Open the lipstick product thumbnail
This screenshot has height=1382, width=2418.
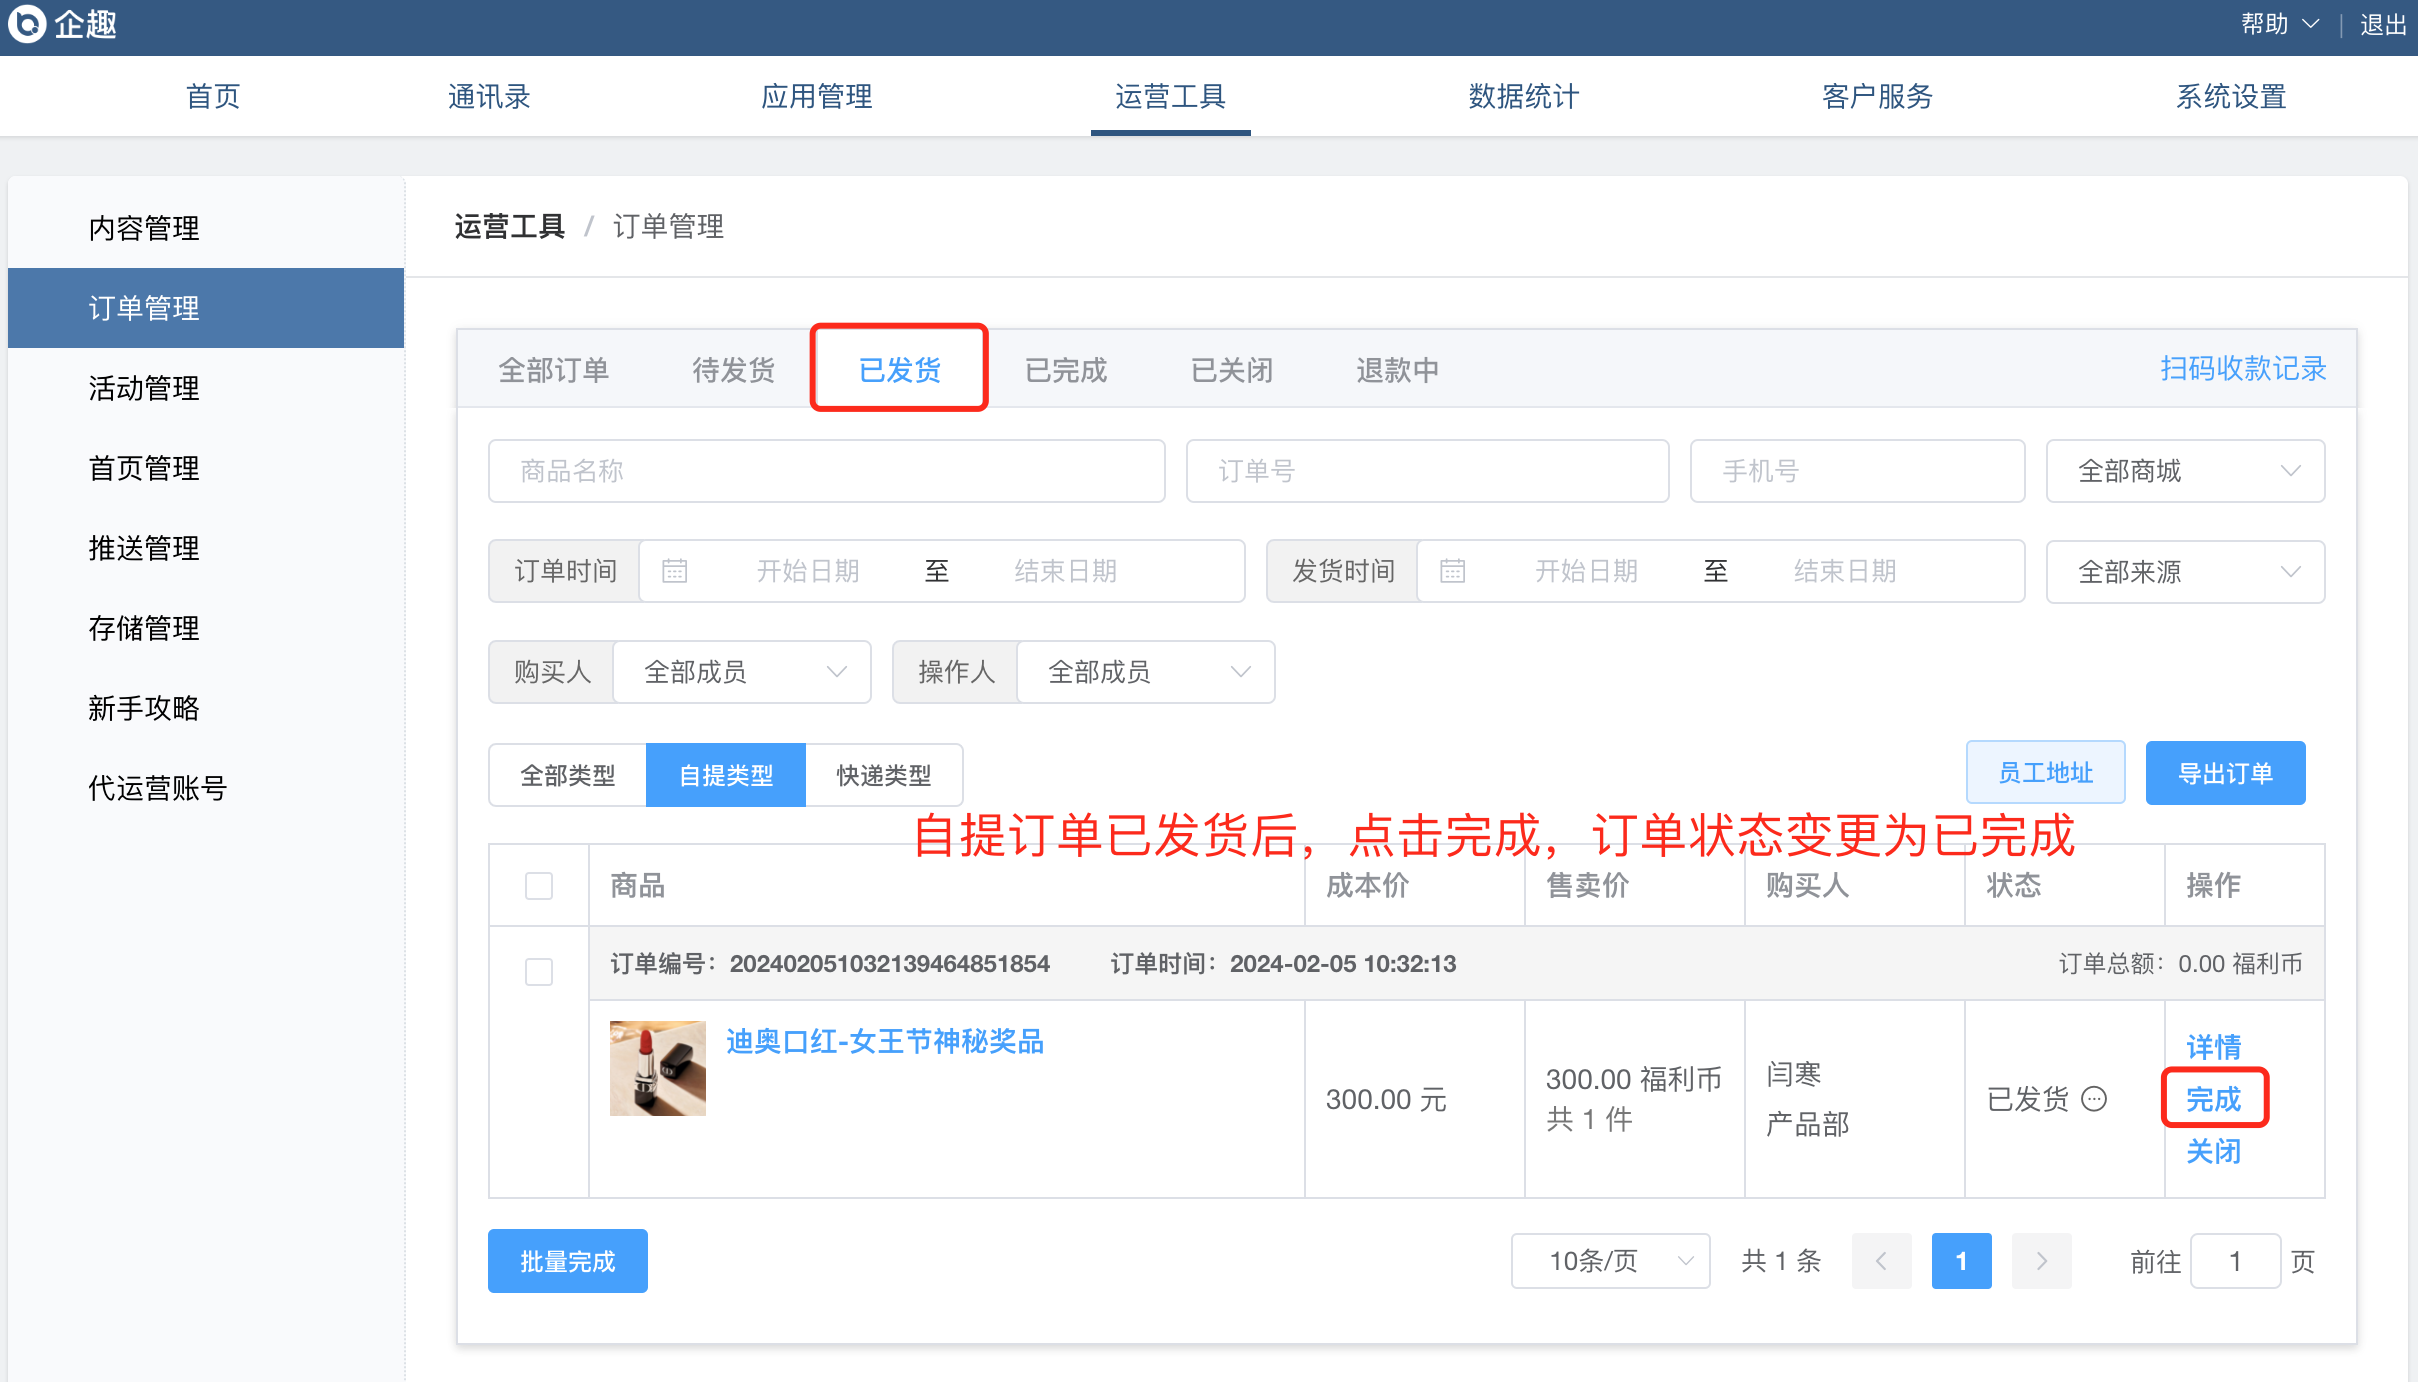(x=657, y=1068)
